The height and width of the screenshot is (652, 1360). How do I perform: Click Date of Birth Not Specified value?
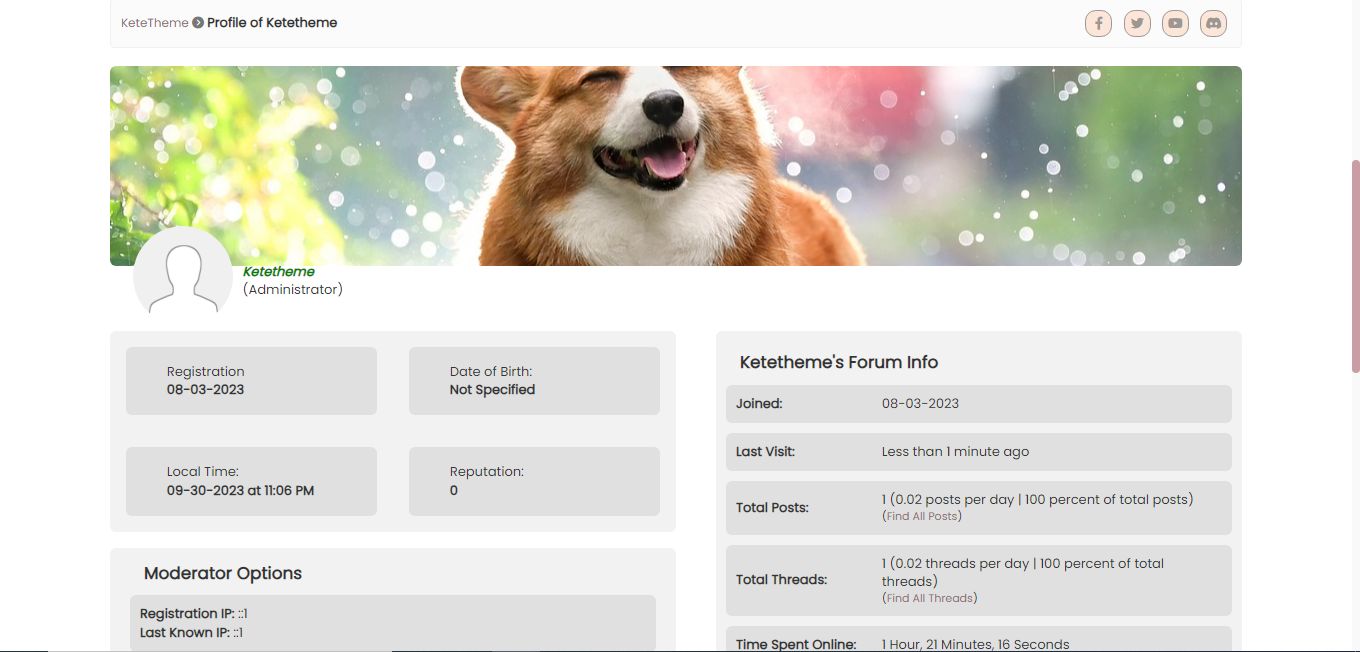pos(492,390)
